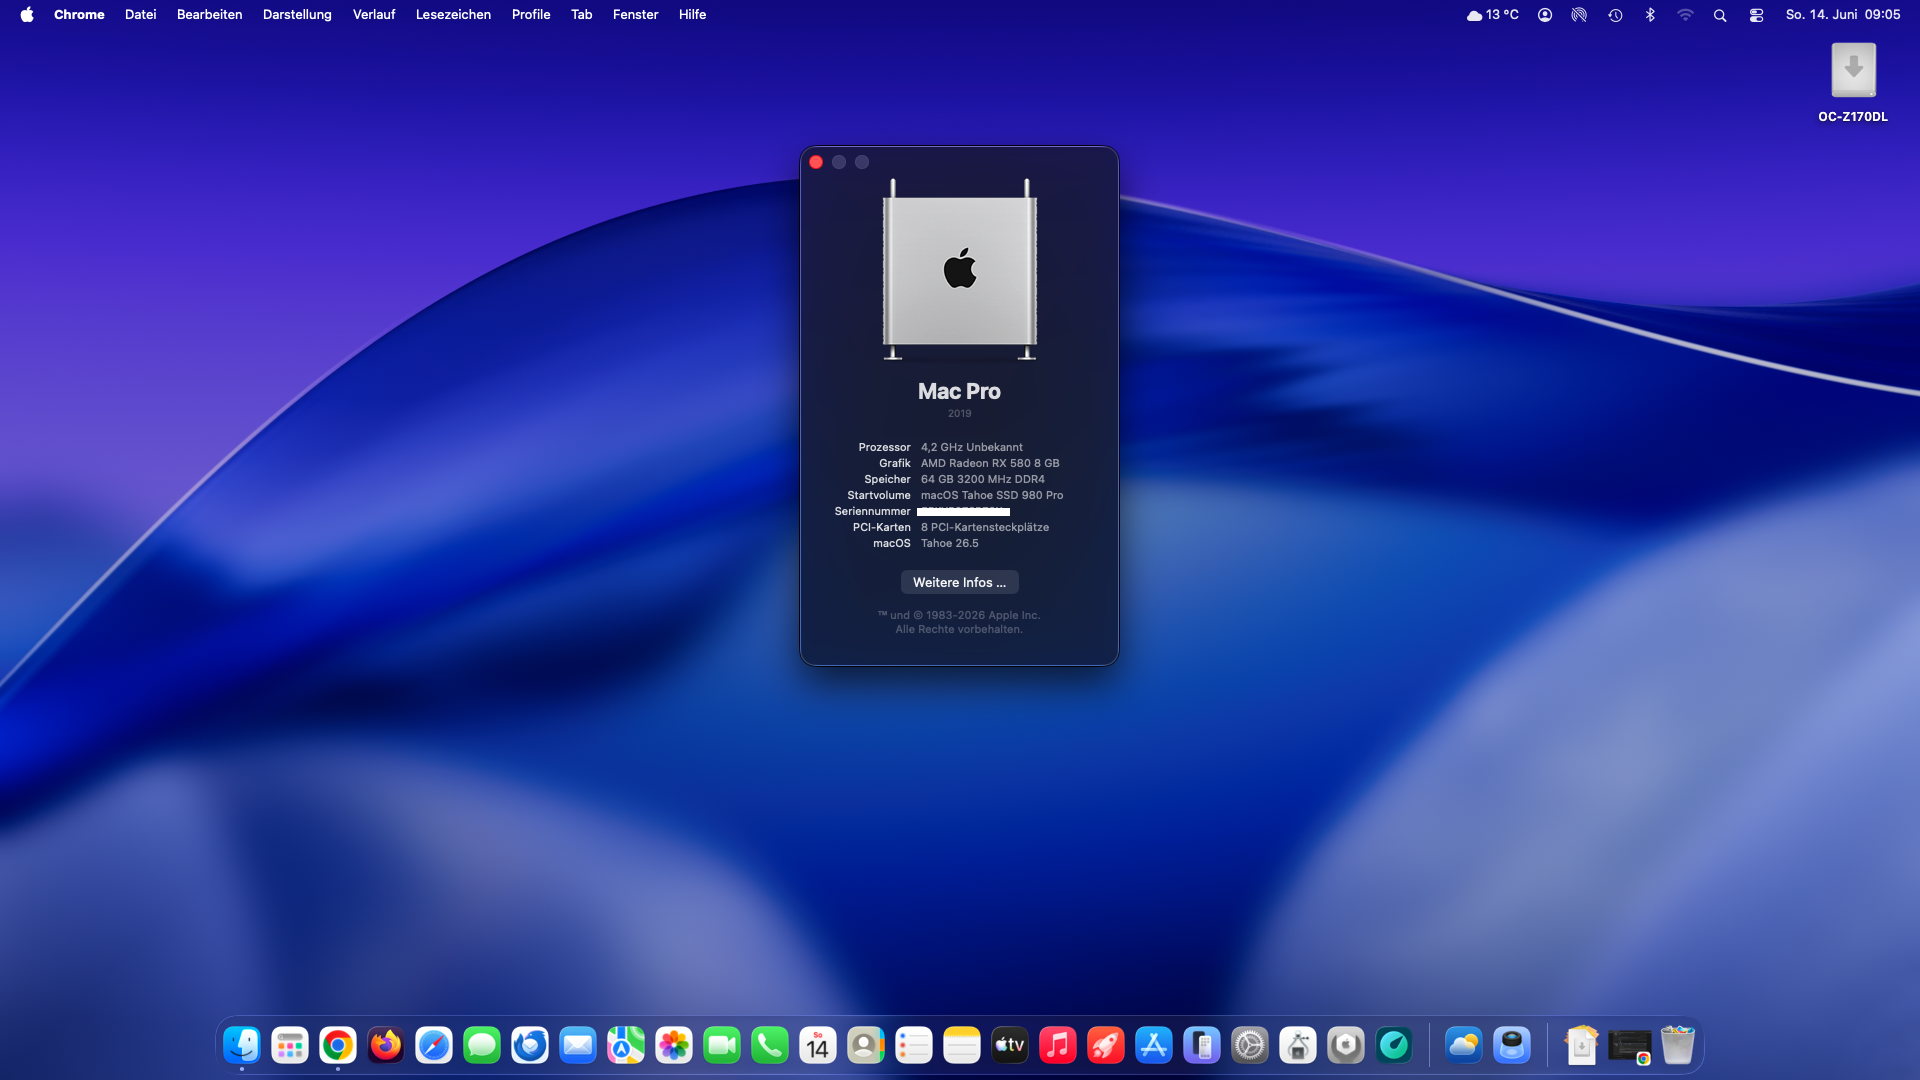Screen dimensions: 1920x1080
Task: Open System Settings gear in dock
Action: (1250, 1046)
